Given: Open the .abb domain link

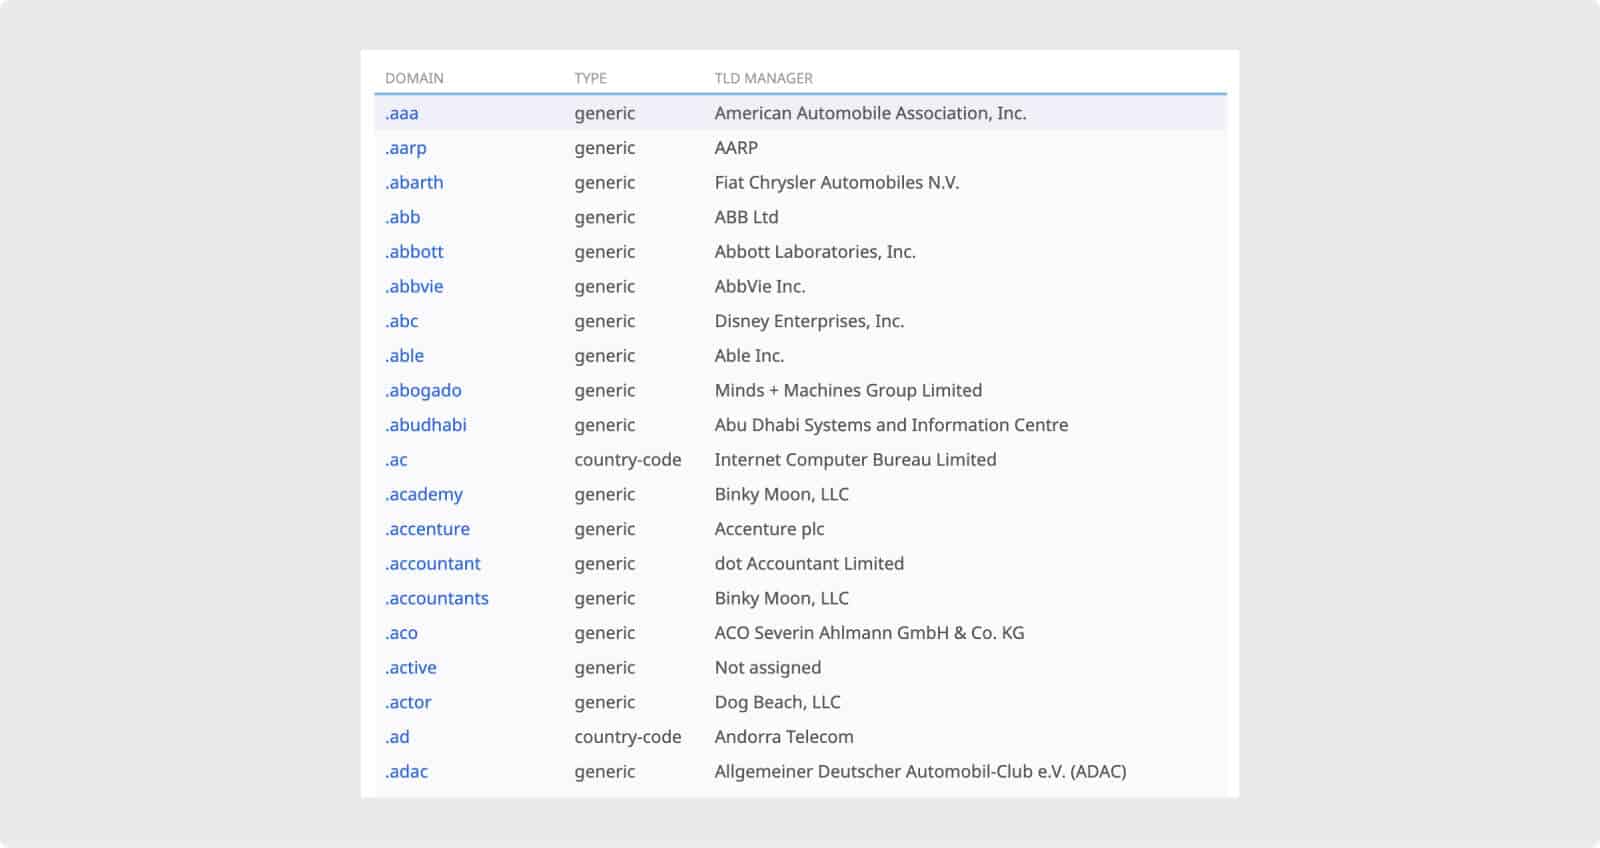Looking at the screenshot, I should (x=403, y=217).
